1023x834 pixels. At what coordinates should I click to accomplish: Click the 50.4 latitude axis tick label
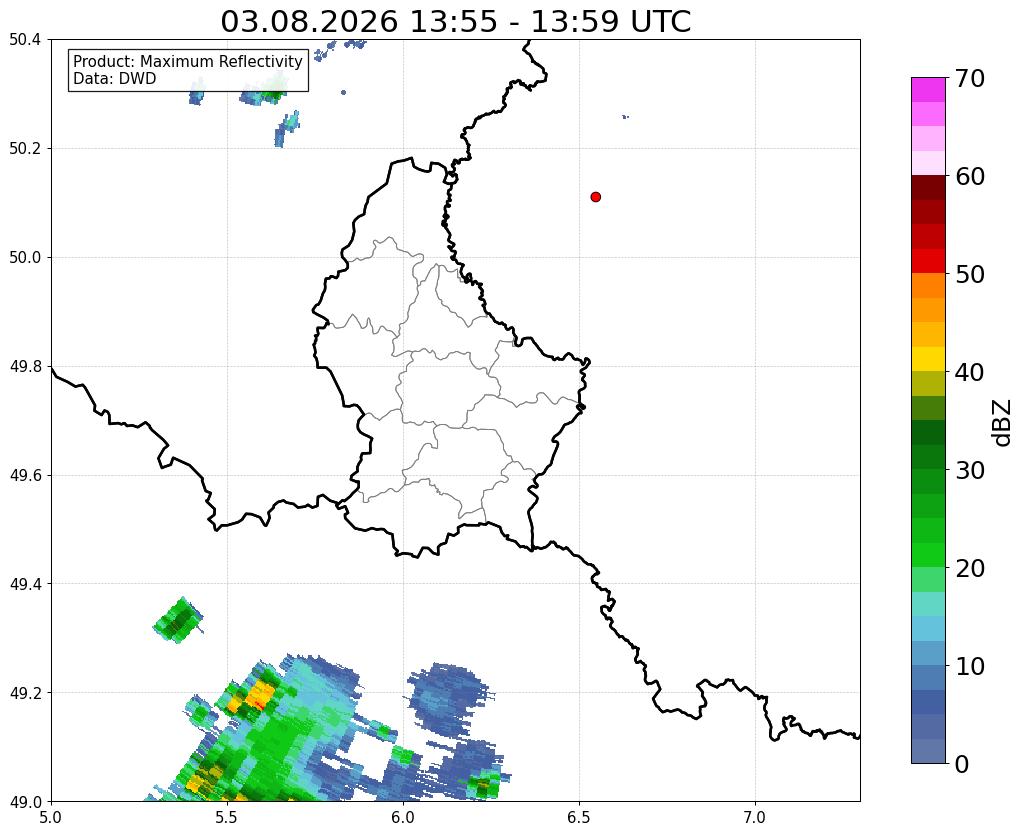pyautogui.click(x=25, y=40)
